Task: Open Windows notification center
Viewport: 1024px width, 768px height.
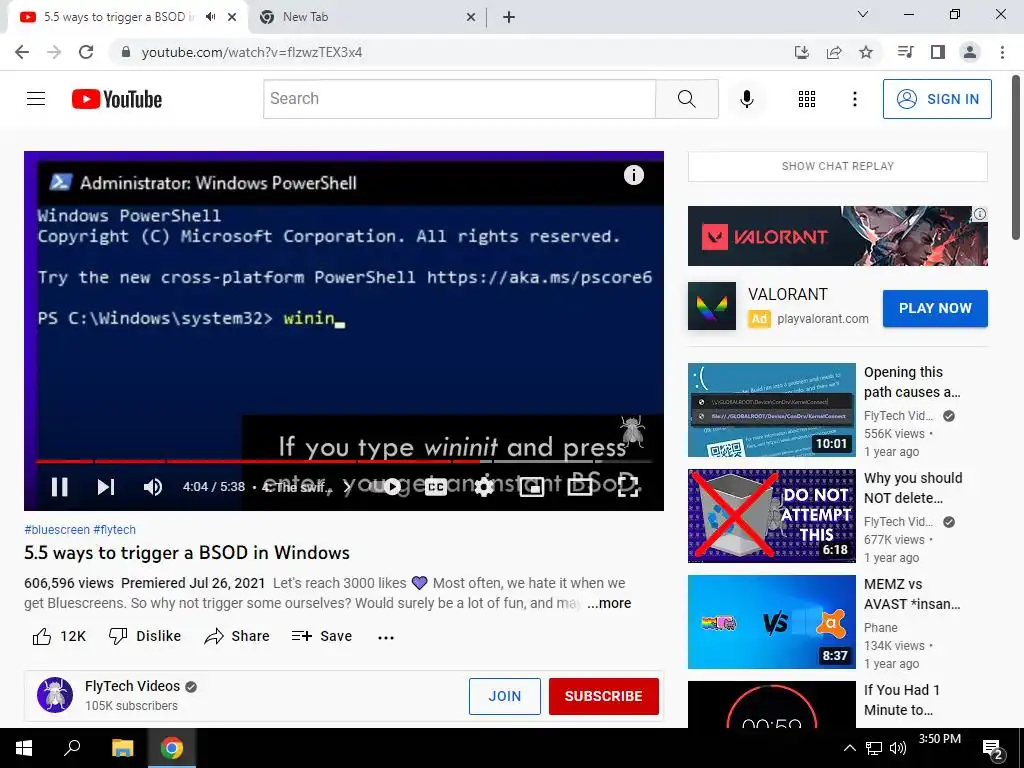Action: (x=993, y=749)
